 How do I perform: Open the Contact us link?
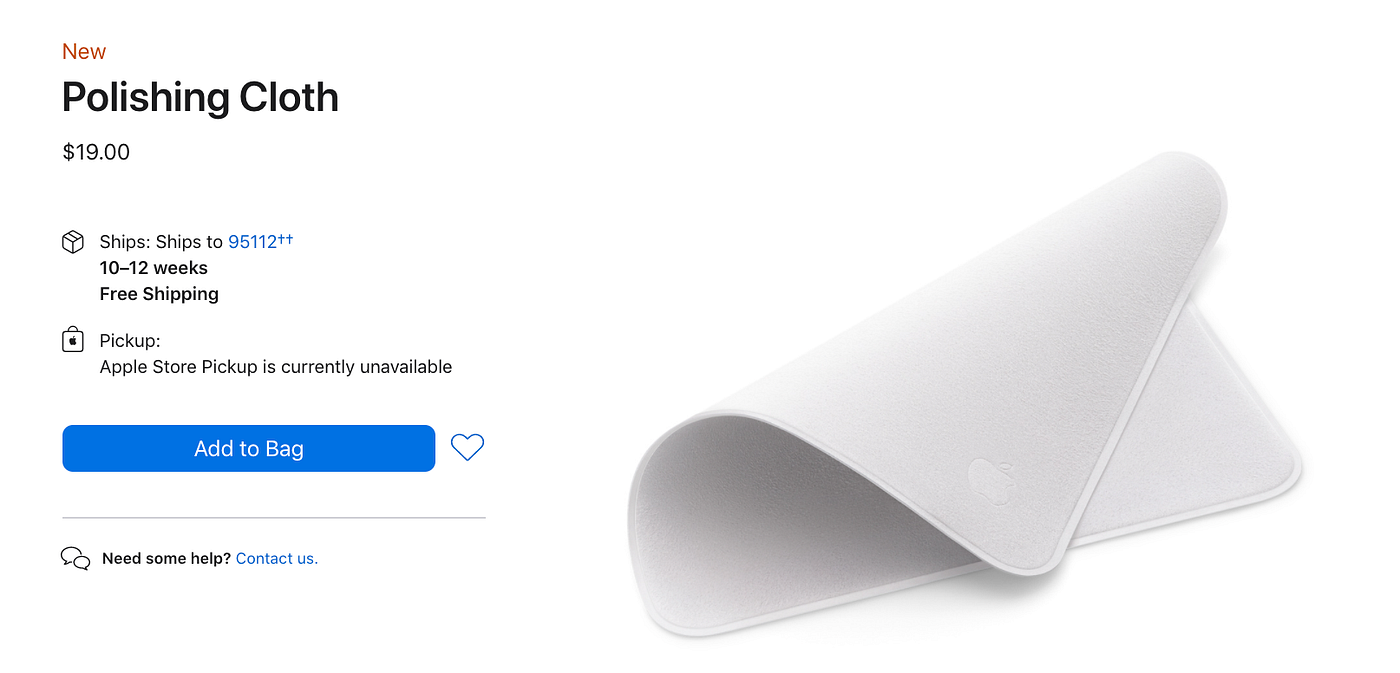tap(277, 558)
